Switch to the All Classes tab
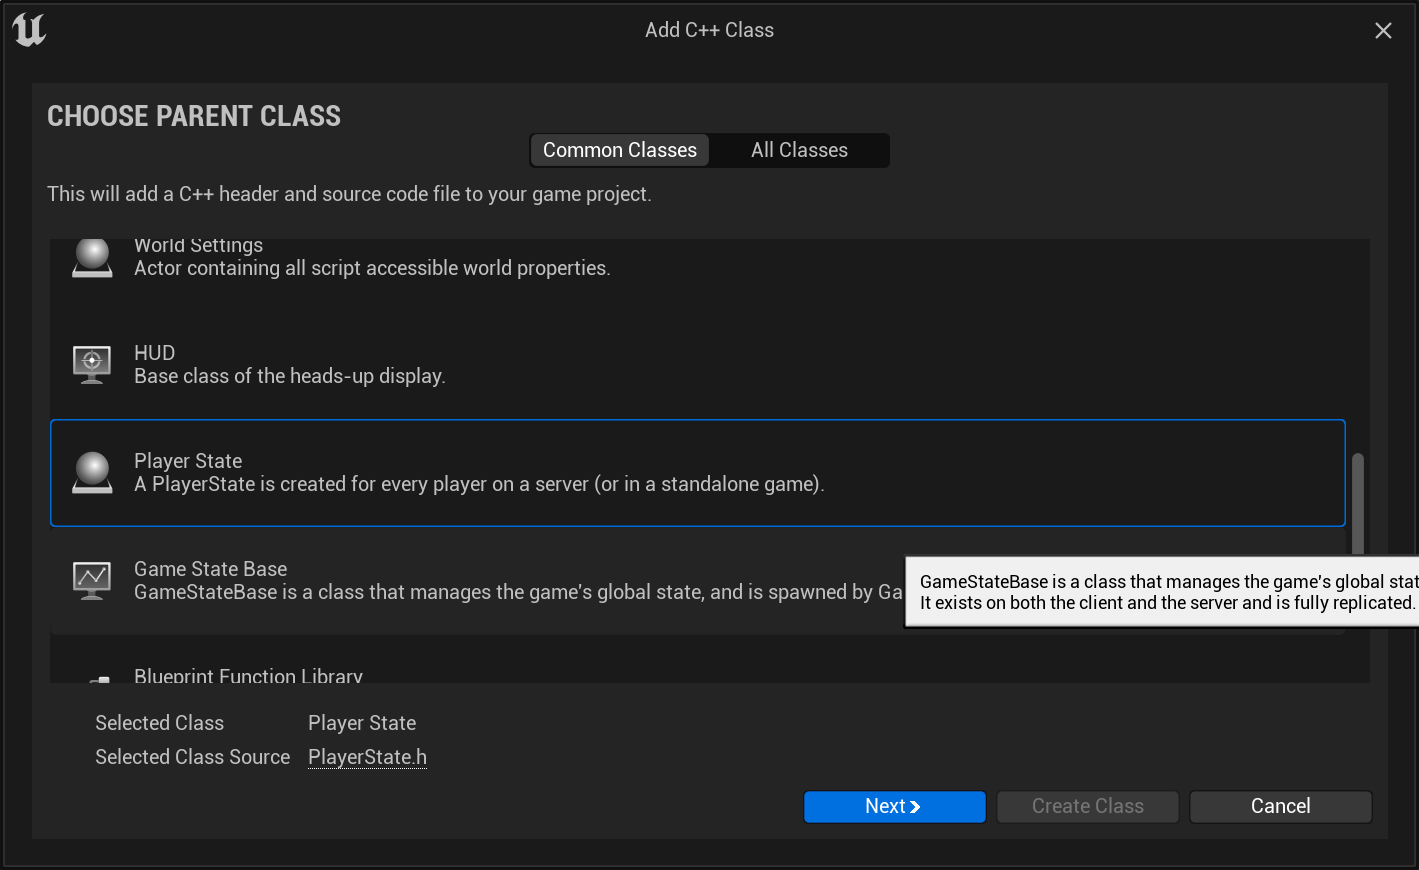Image resolution: width=1419 pixels, height=870 pixels. [799, 150]
